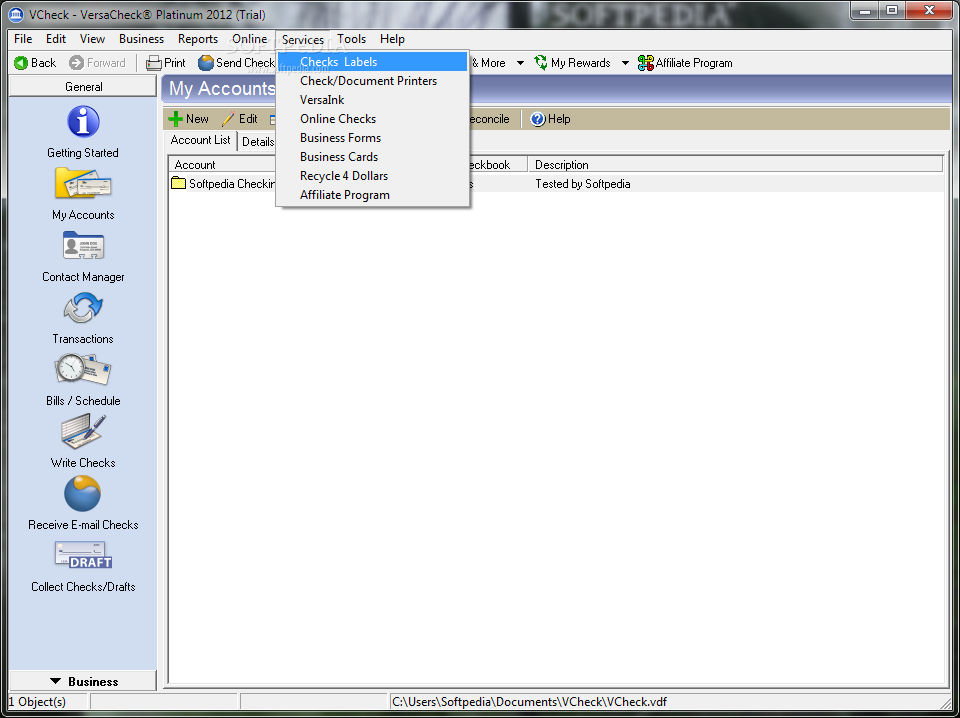Open the Getting Started info icon
This screenshot has height=718, width=960.
(83, 121)
